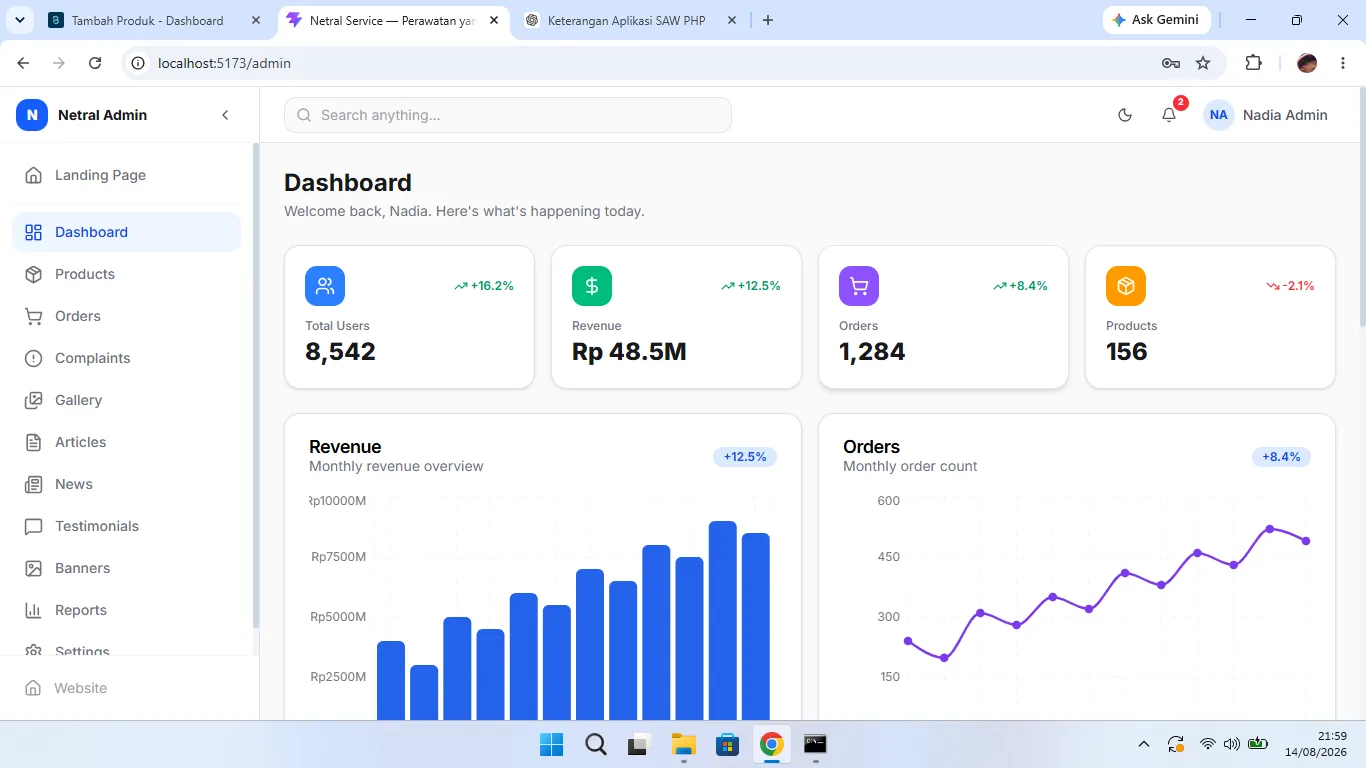1366x768 pixels.
Task: Open a new browser tab
Action: click(768, 20)
